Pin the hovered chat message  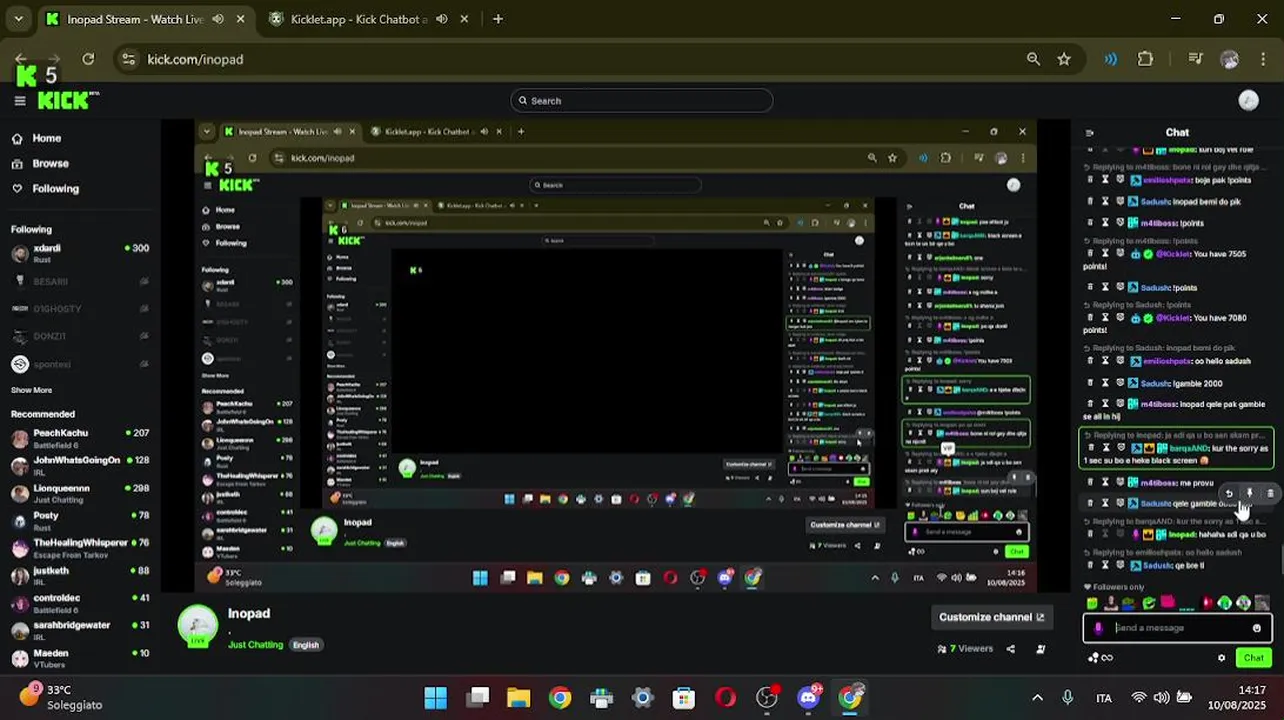(x=1249, y=493)
